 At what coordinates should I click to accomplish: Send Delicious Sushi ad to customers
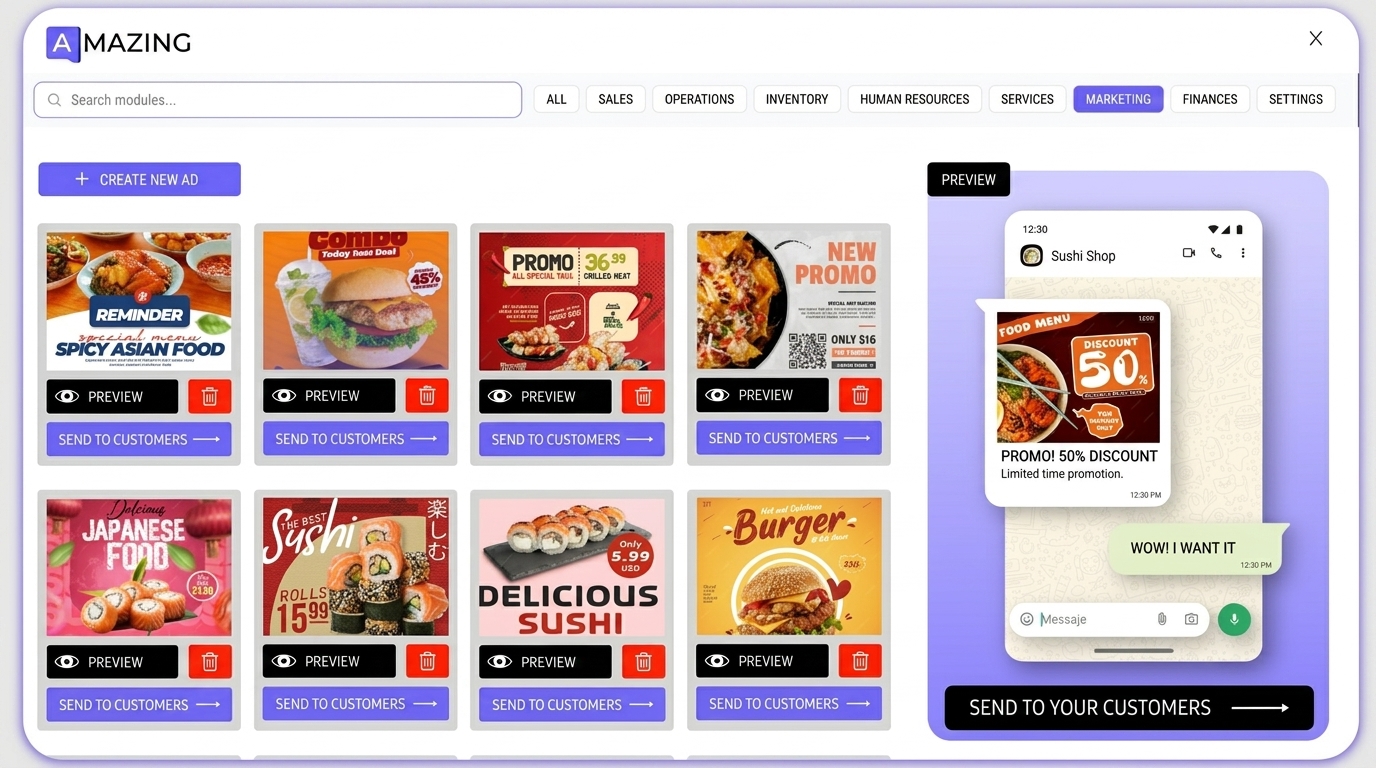click(572, 705)
